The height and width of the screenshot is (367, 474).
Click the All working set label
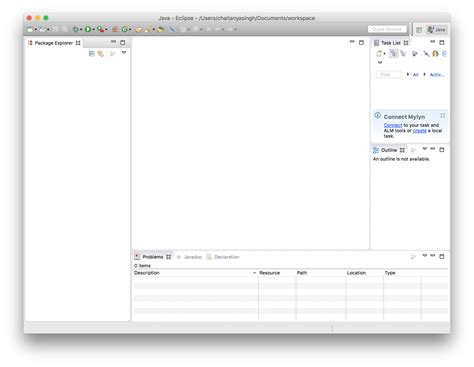click(415, 75)
